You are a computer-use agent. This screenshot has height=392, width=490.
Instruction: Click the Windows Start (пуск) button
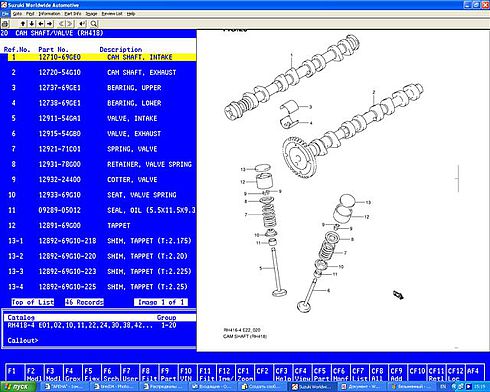[x=18, y=387]
